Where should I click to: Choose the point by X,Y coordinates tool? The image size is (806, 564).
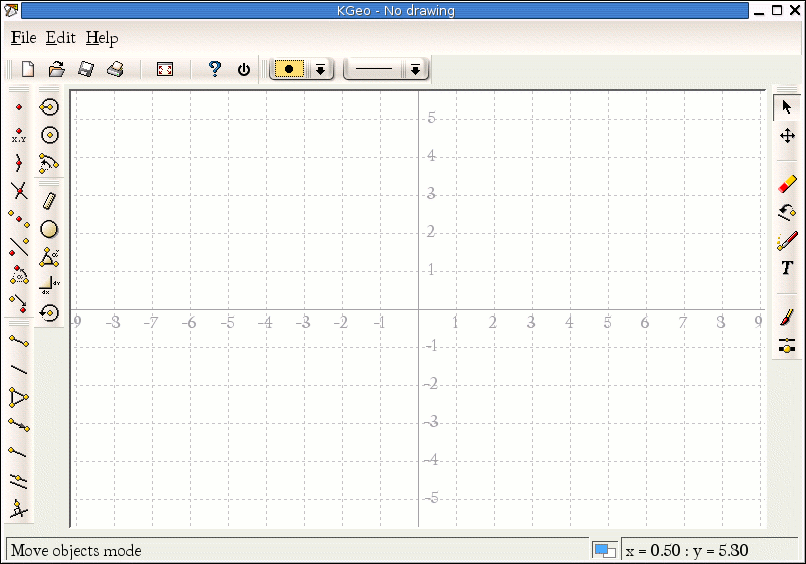[x=19, y=135]
